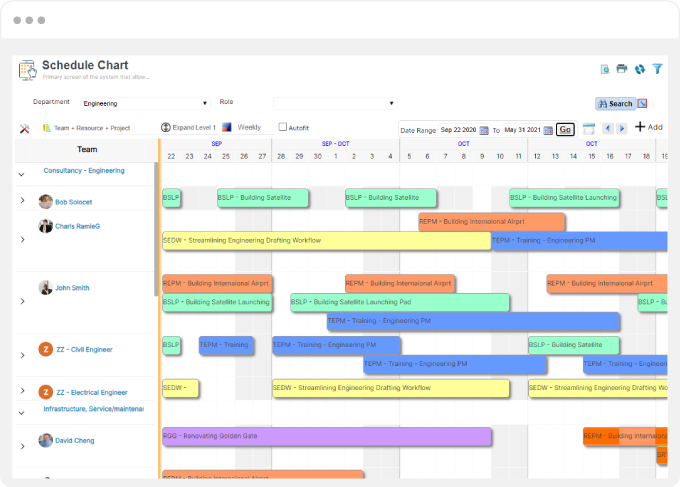Screen dimensions: 680x487
Task: Select John Smith's blue TEPM Training bar
Action: click(x=474, y=321)
